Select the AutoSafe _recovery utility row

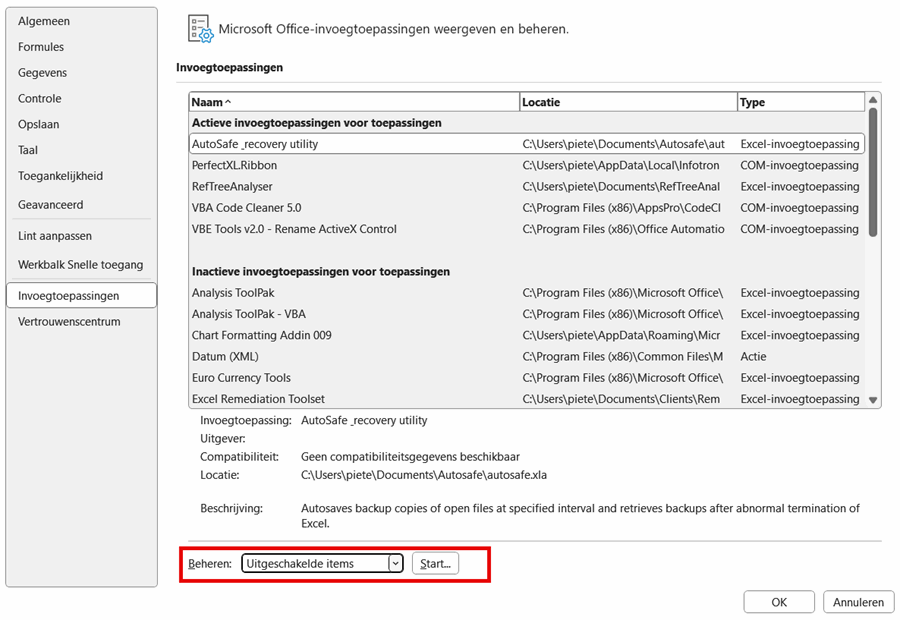(x=526, y=144)
